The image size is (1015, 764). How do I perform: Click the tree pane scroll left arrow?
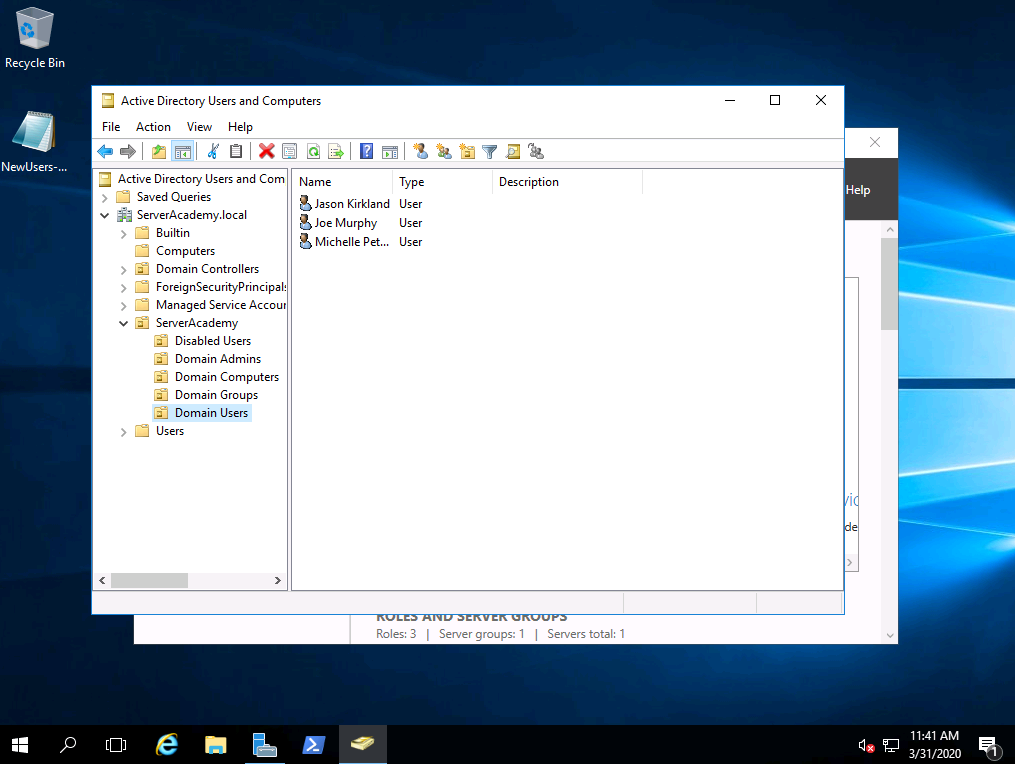coord(102,581)
